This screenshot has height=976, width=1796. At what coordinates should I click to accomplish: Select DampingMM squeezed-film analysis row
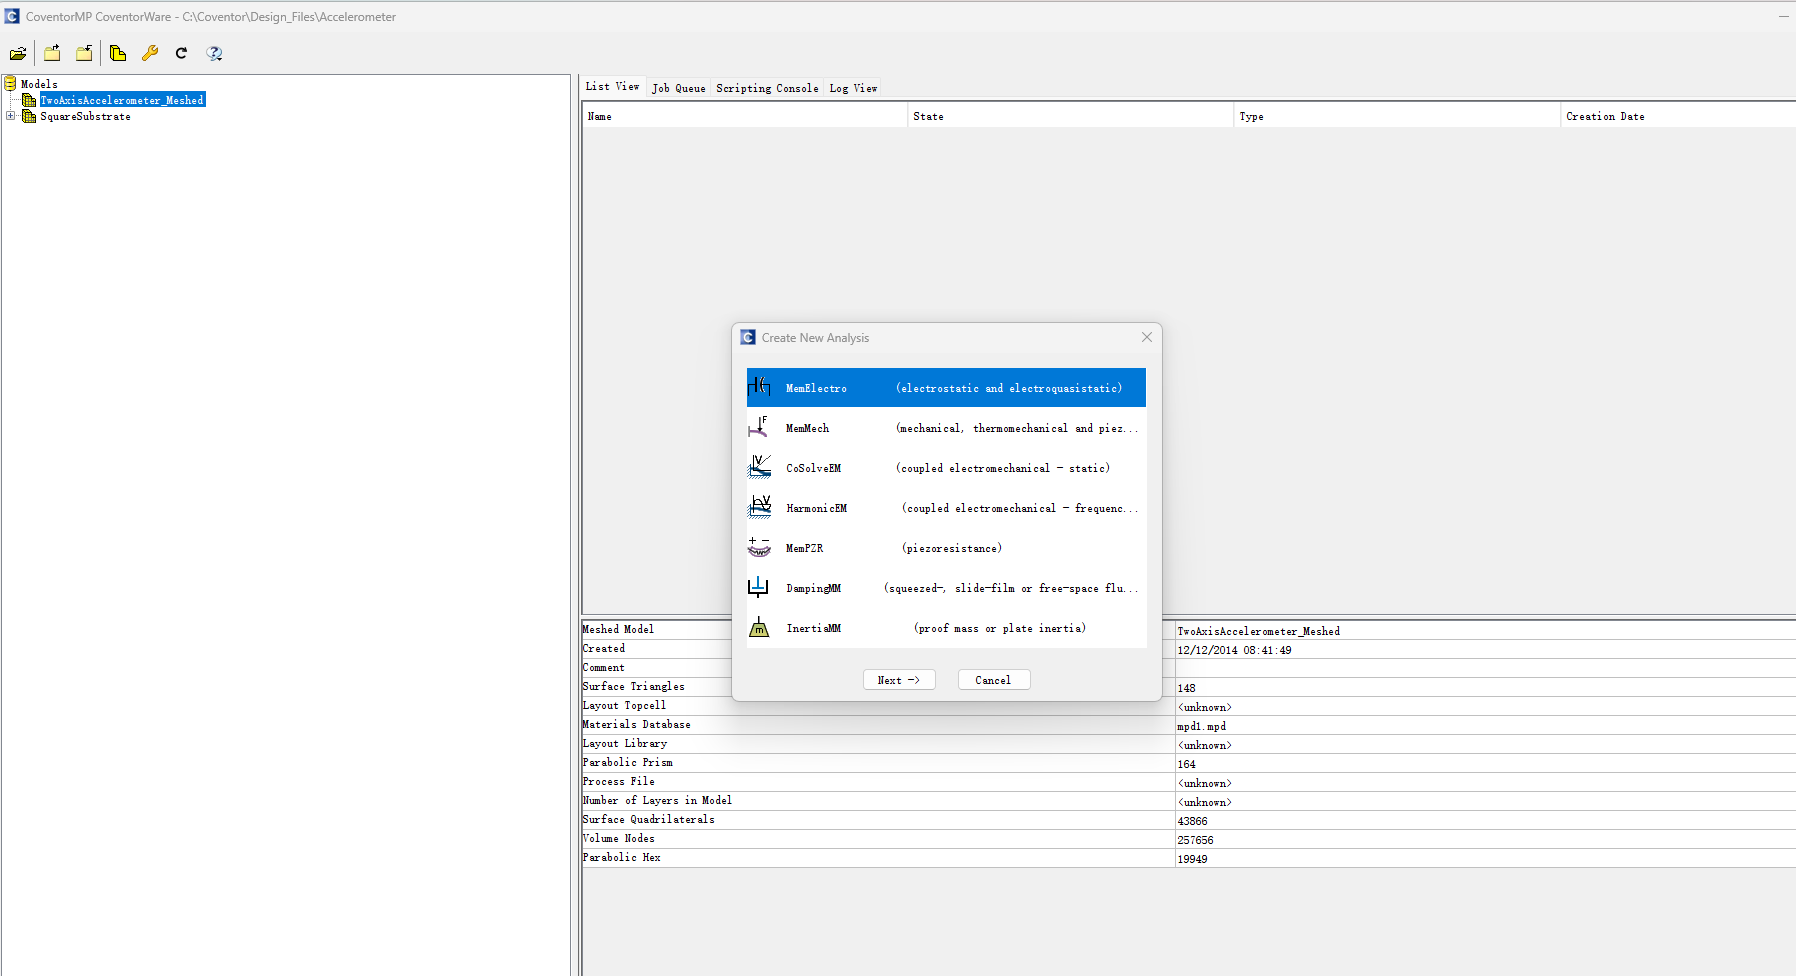click(x=946, y=587)
